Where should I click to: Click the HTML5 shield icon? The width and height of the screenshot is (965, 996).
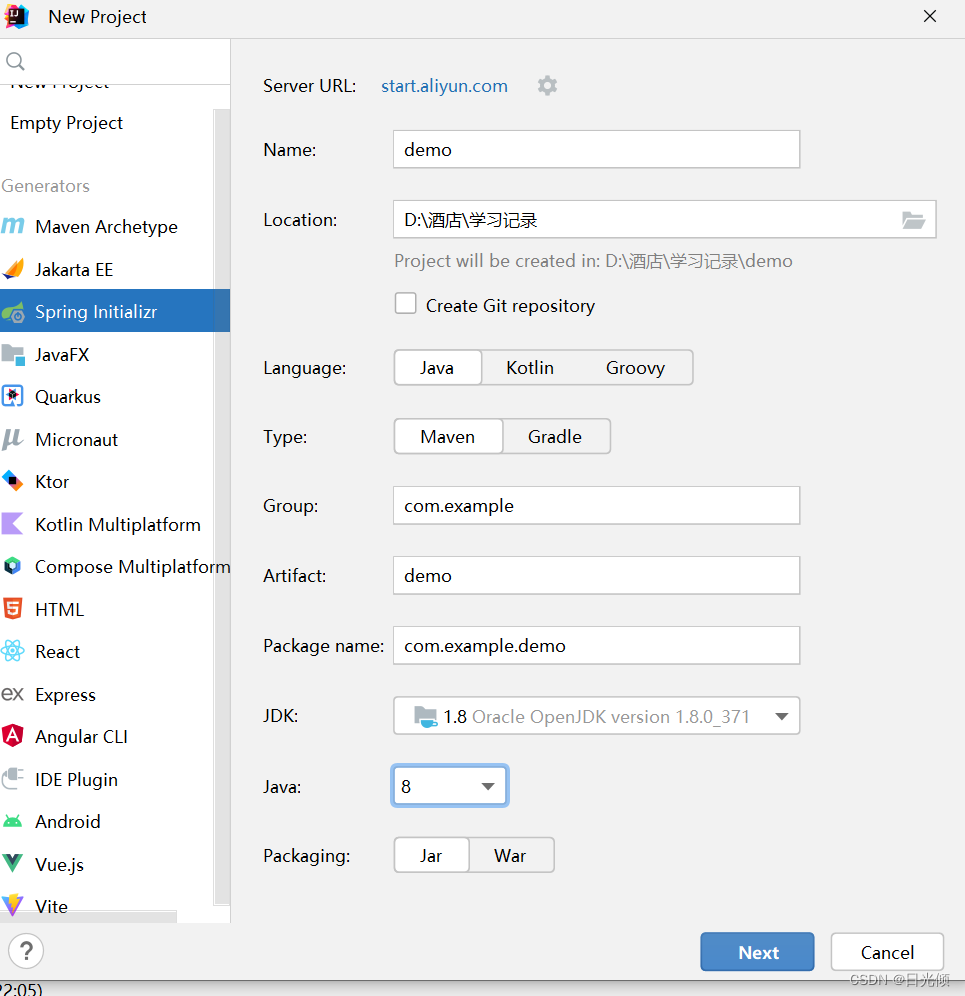tap(13, 609)
